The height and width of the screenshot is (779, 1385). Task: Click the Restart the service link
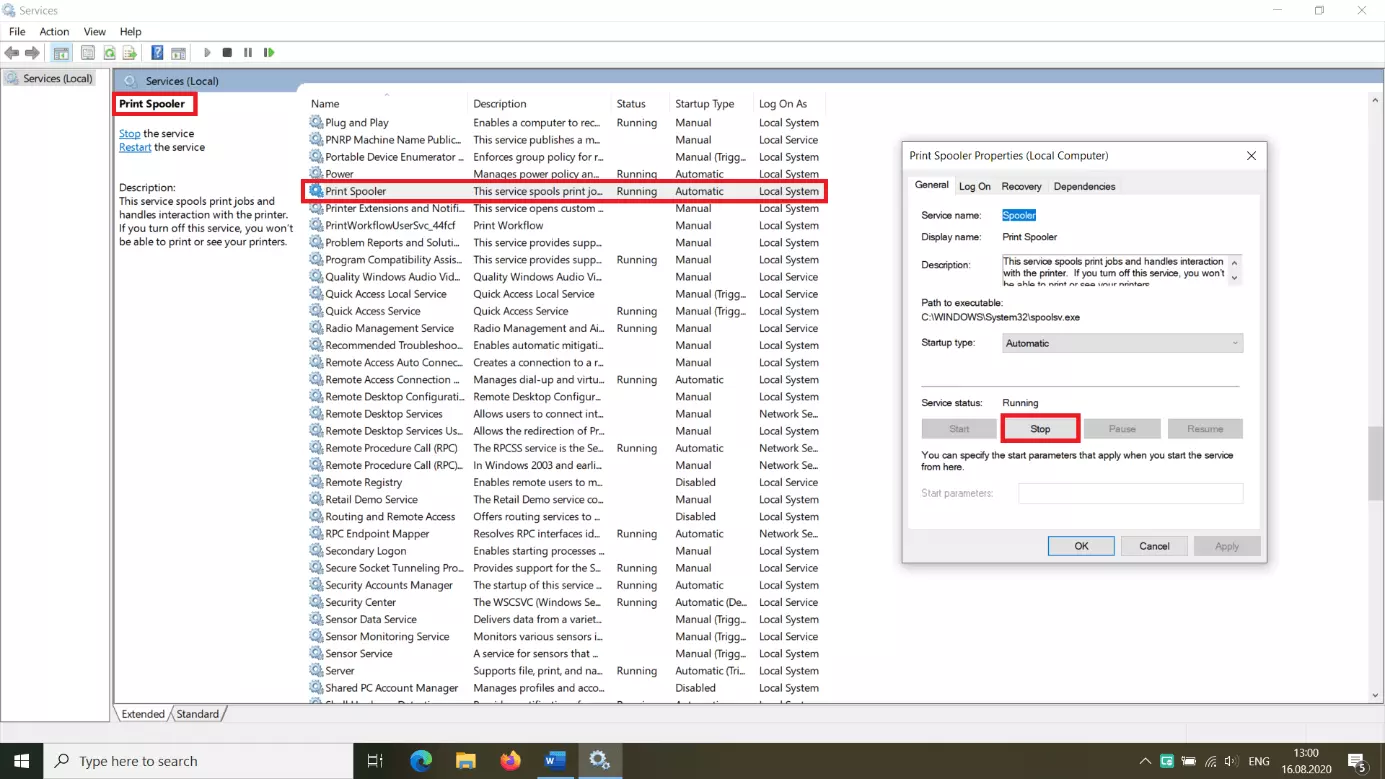pyautogui.click(x=135, y=147)
